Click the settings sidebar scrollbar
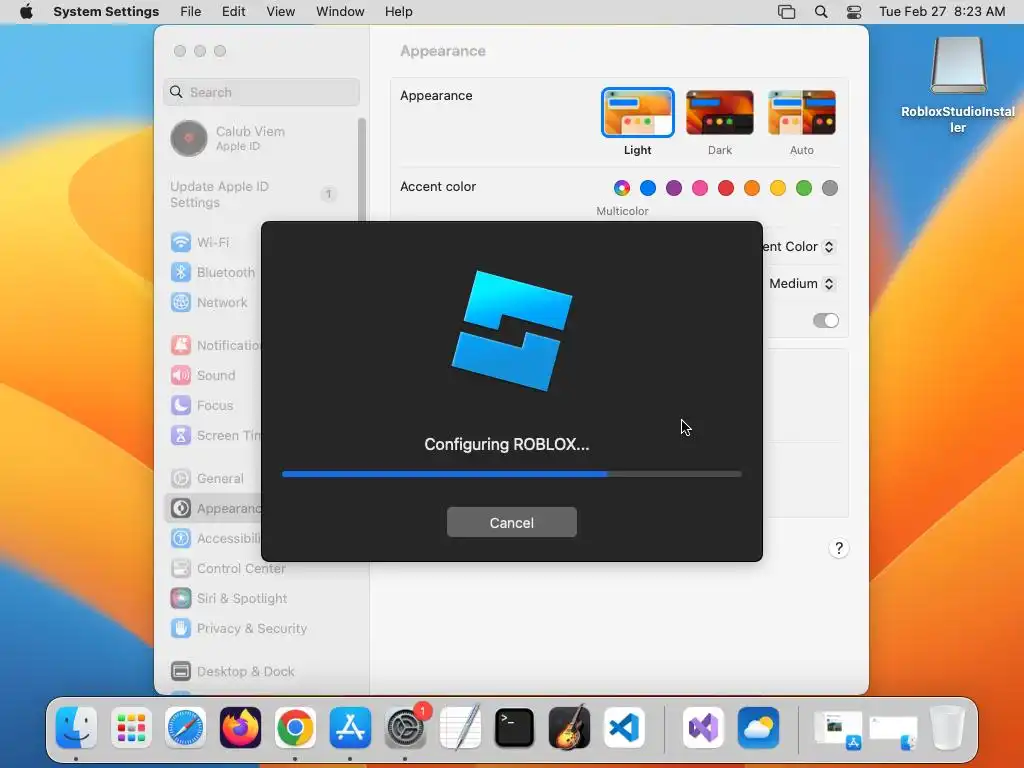 tap(361, 170)
